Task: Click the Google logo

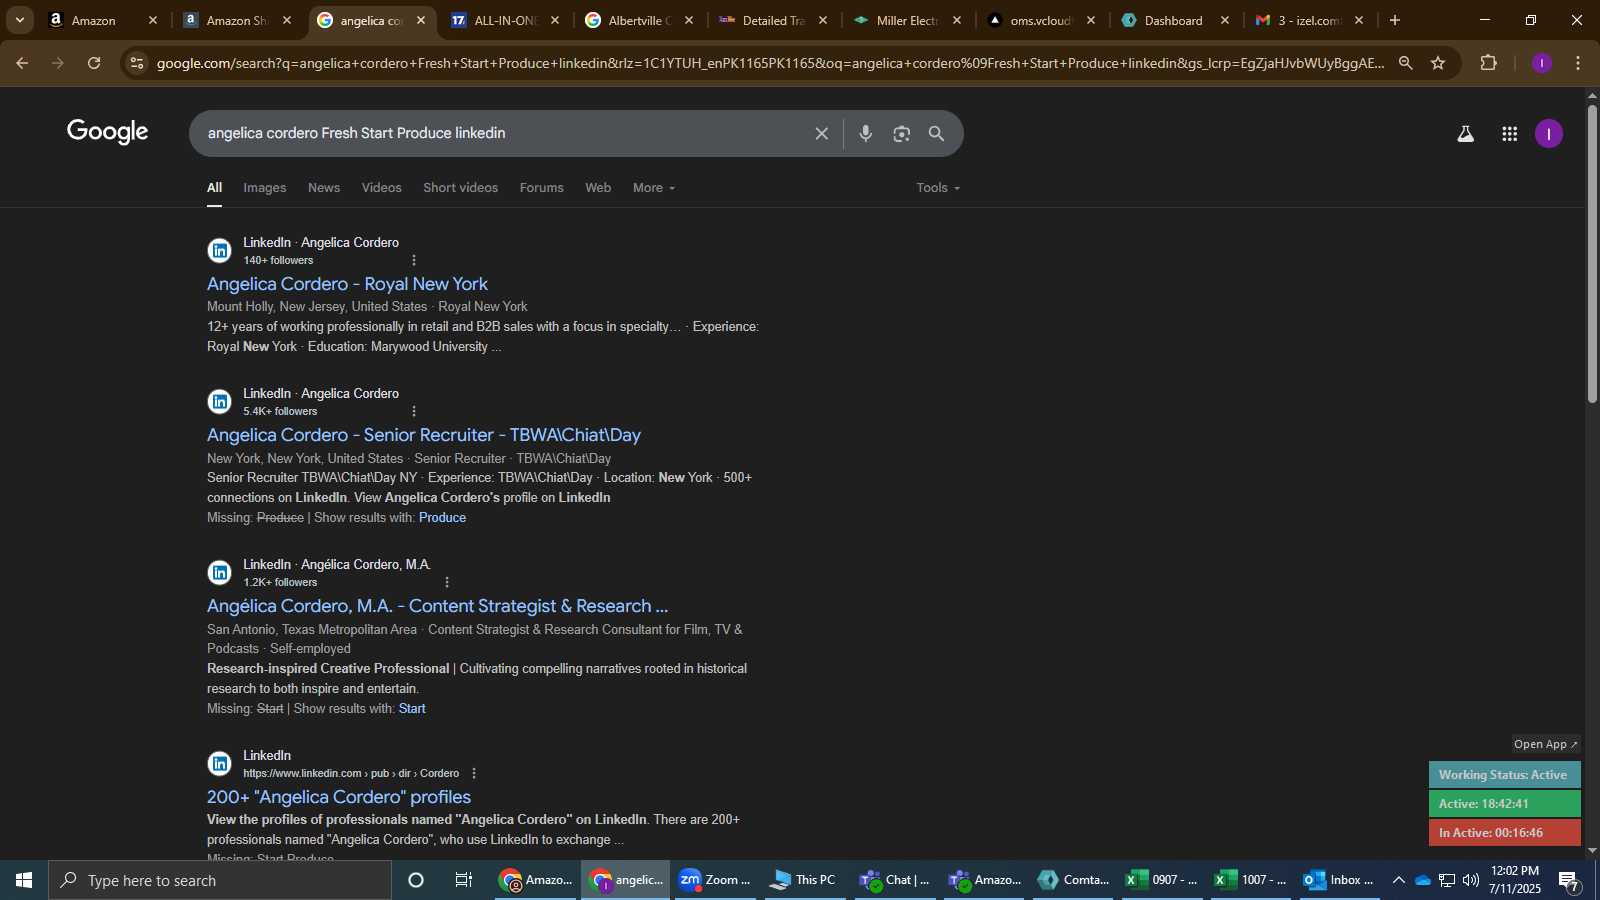Action: pos(108,132)
